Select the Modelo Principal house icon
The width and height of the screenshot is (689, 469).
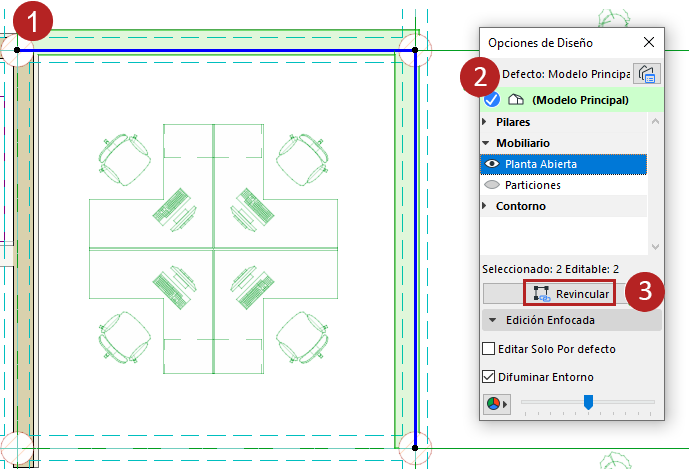point(516,100)
